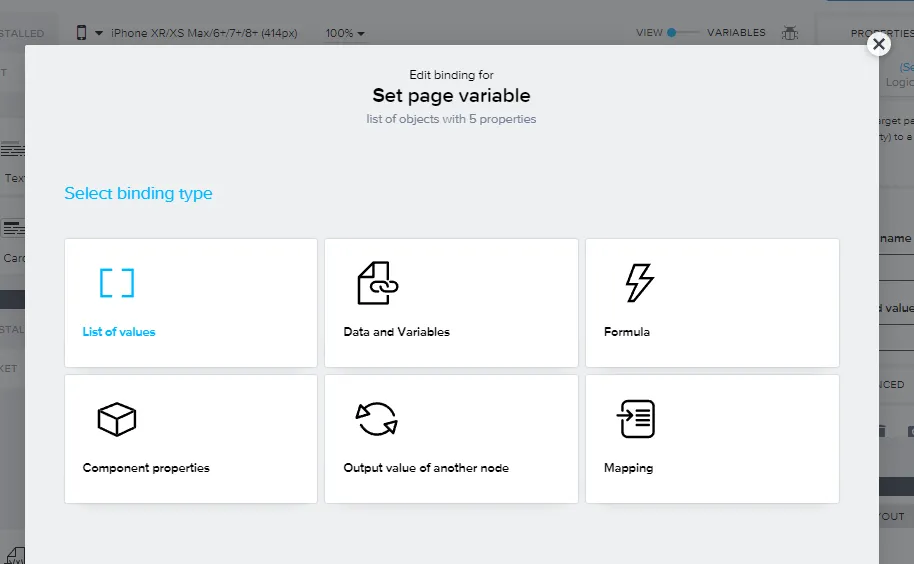Click the phone device icon in top bar
914x564 pixels.
[x=82, y=33]
